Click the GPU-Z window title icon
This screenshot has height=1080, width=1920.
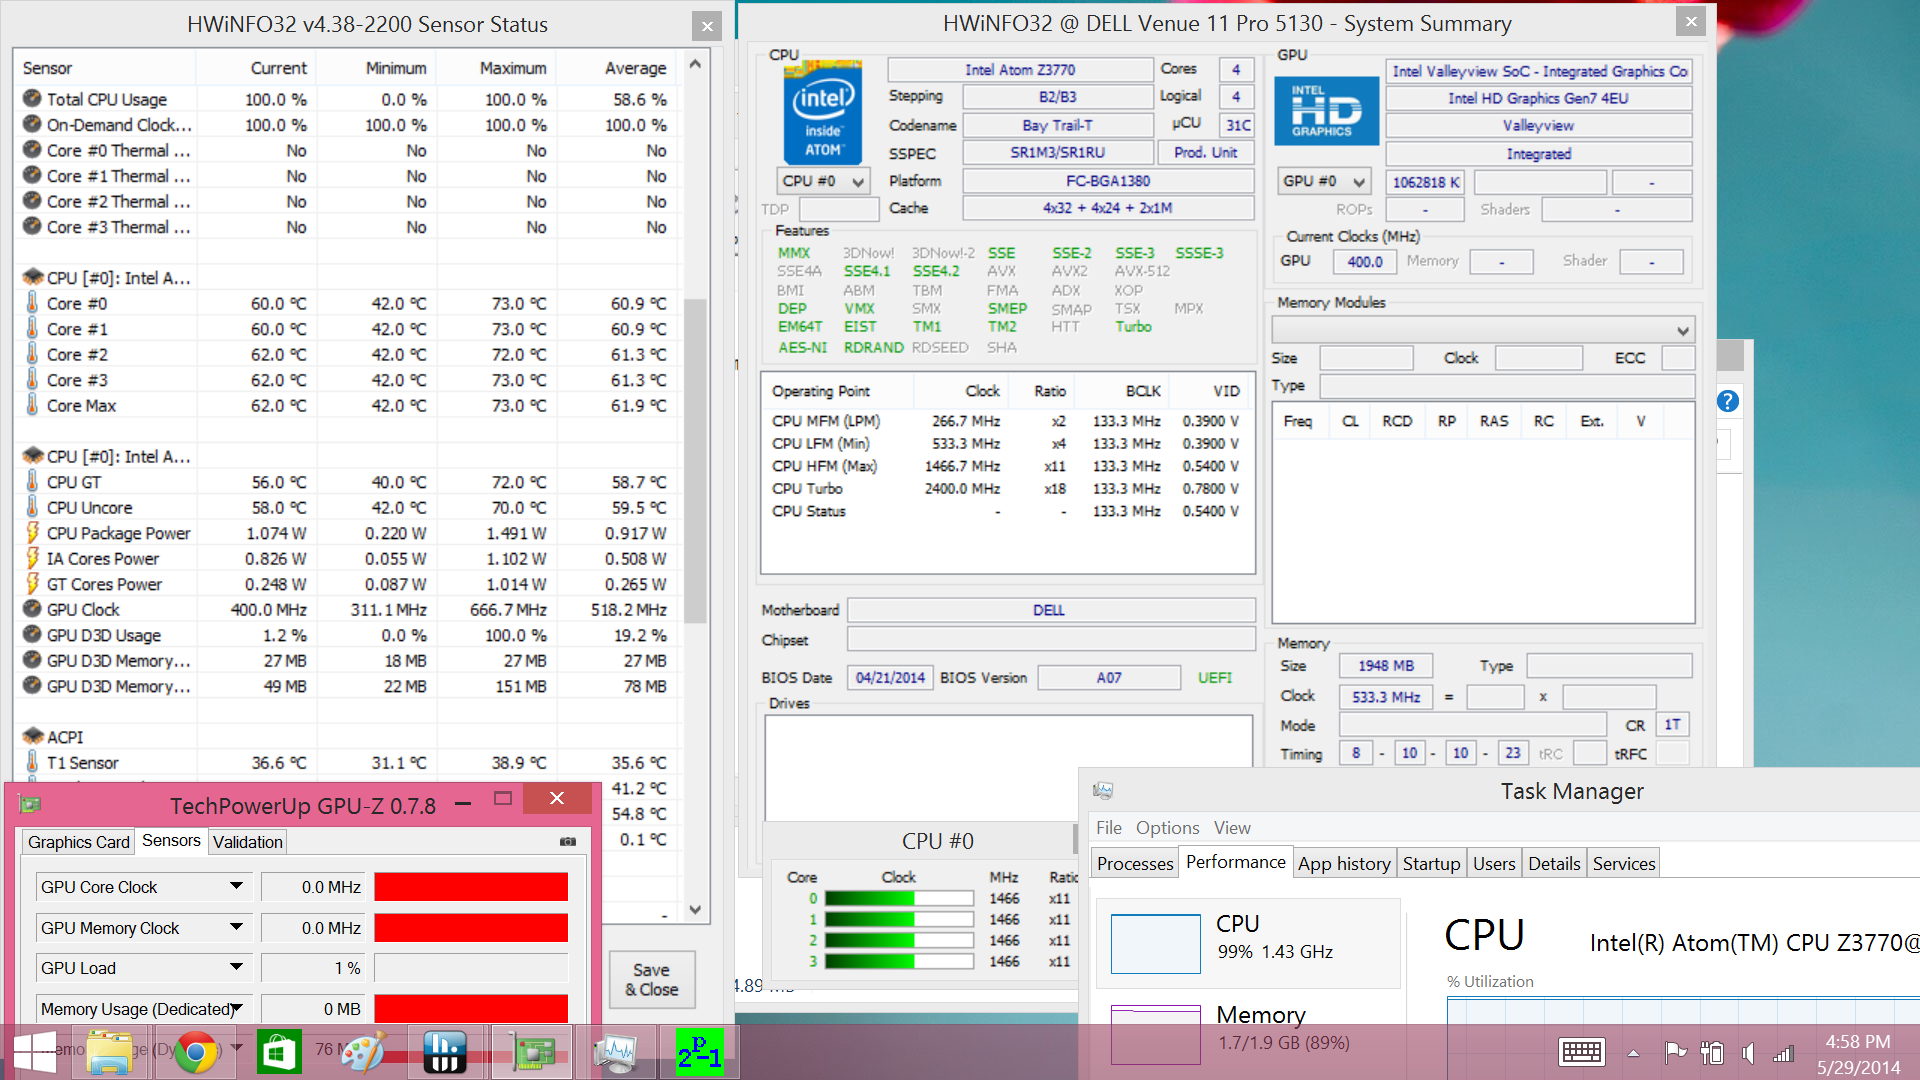tap(30, 804)
